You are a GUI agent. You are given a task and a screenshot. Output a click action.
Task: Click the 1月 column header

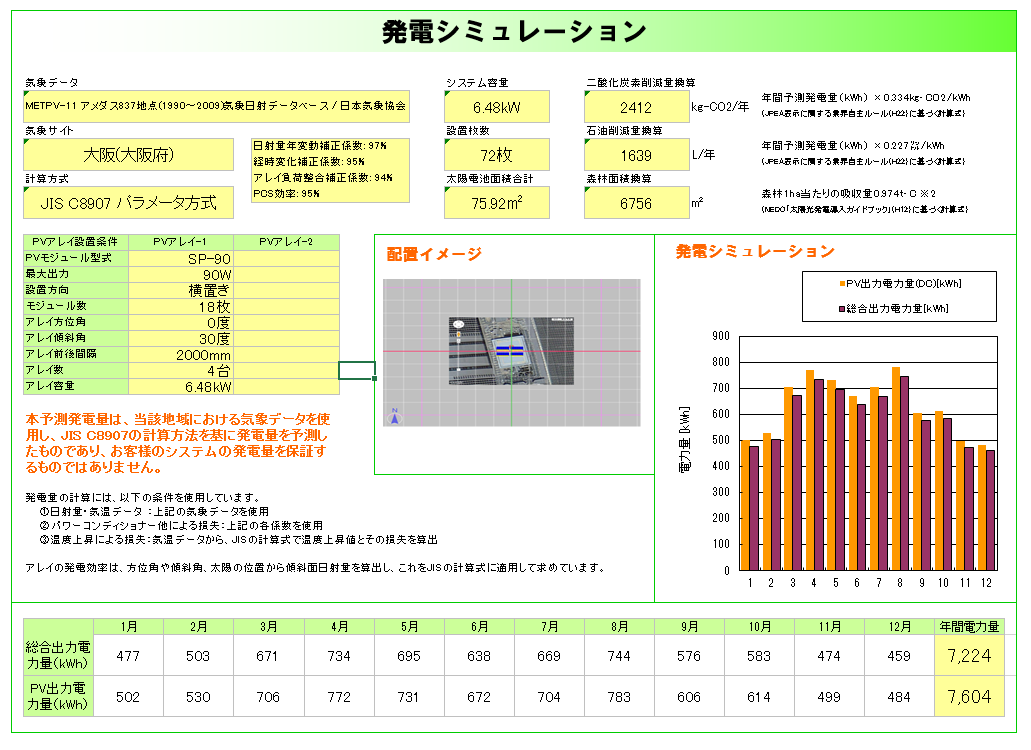click(129, 626)
